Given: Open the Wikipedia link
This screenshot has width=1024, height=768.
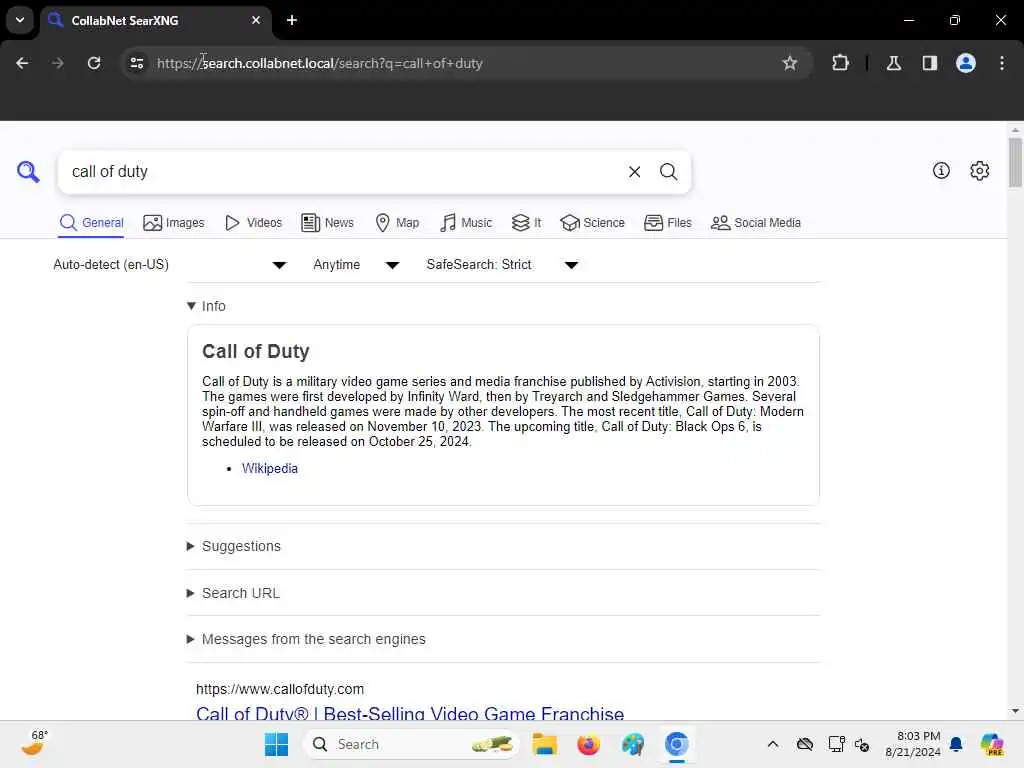Looking at the screenshot, I should pos(270,468).
